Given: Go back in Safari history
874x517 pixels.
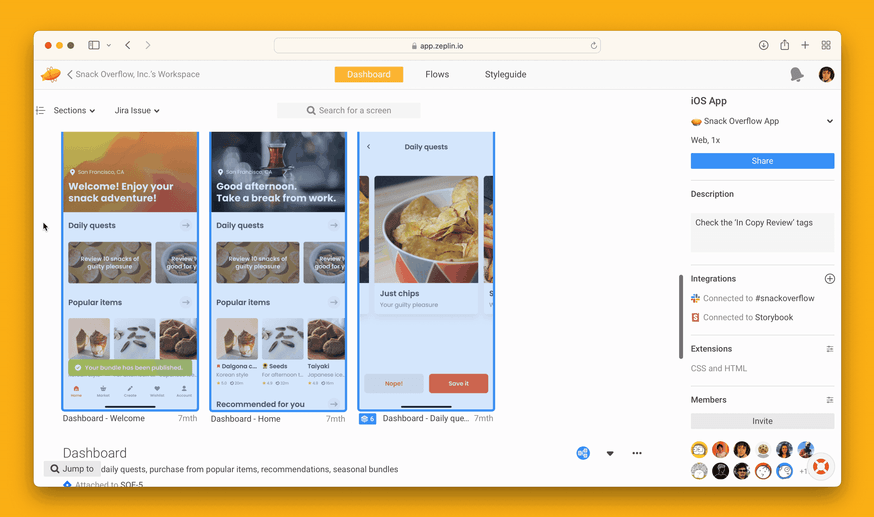Looking at the screenshot, I should (x=128, y=45).
